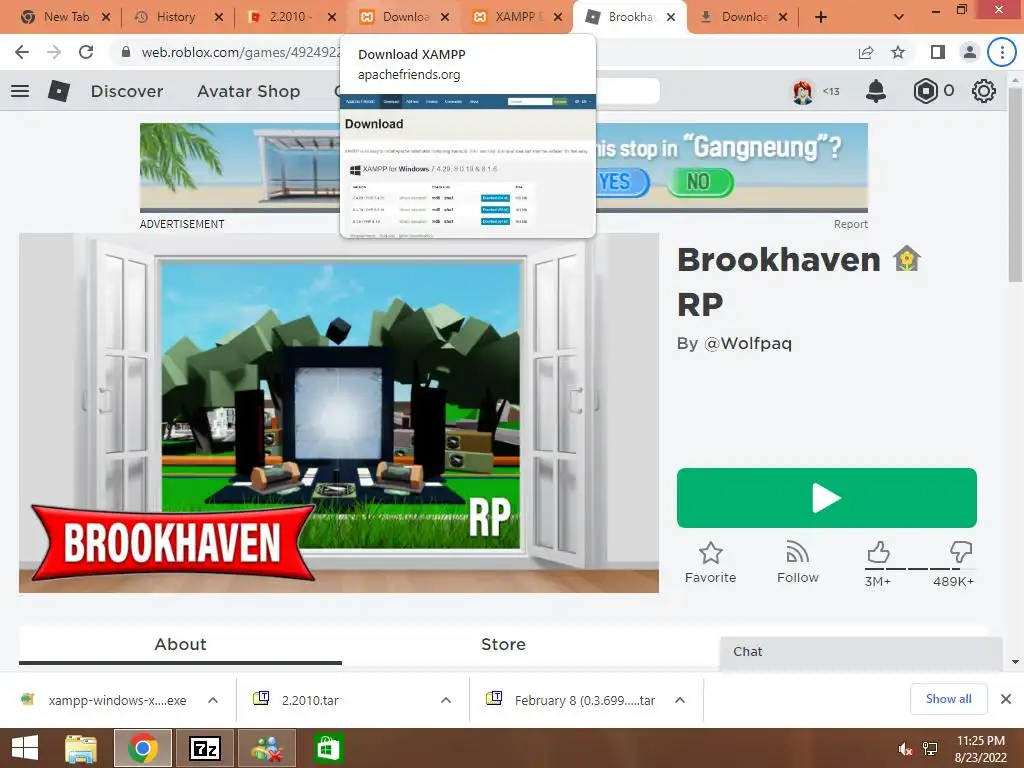Open File Explorer from taskbar

pyautogui.click(x=81, y=748)
